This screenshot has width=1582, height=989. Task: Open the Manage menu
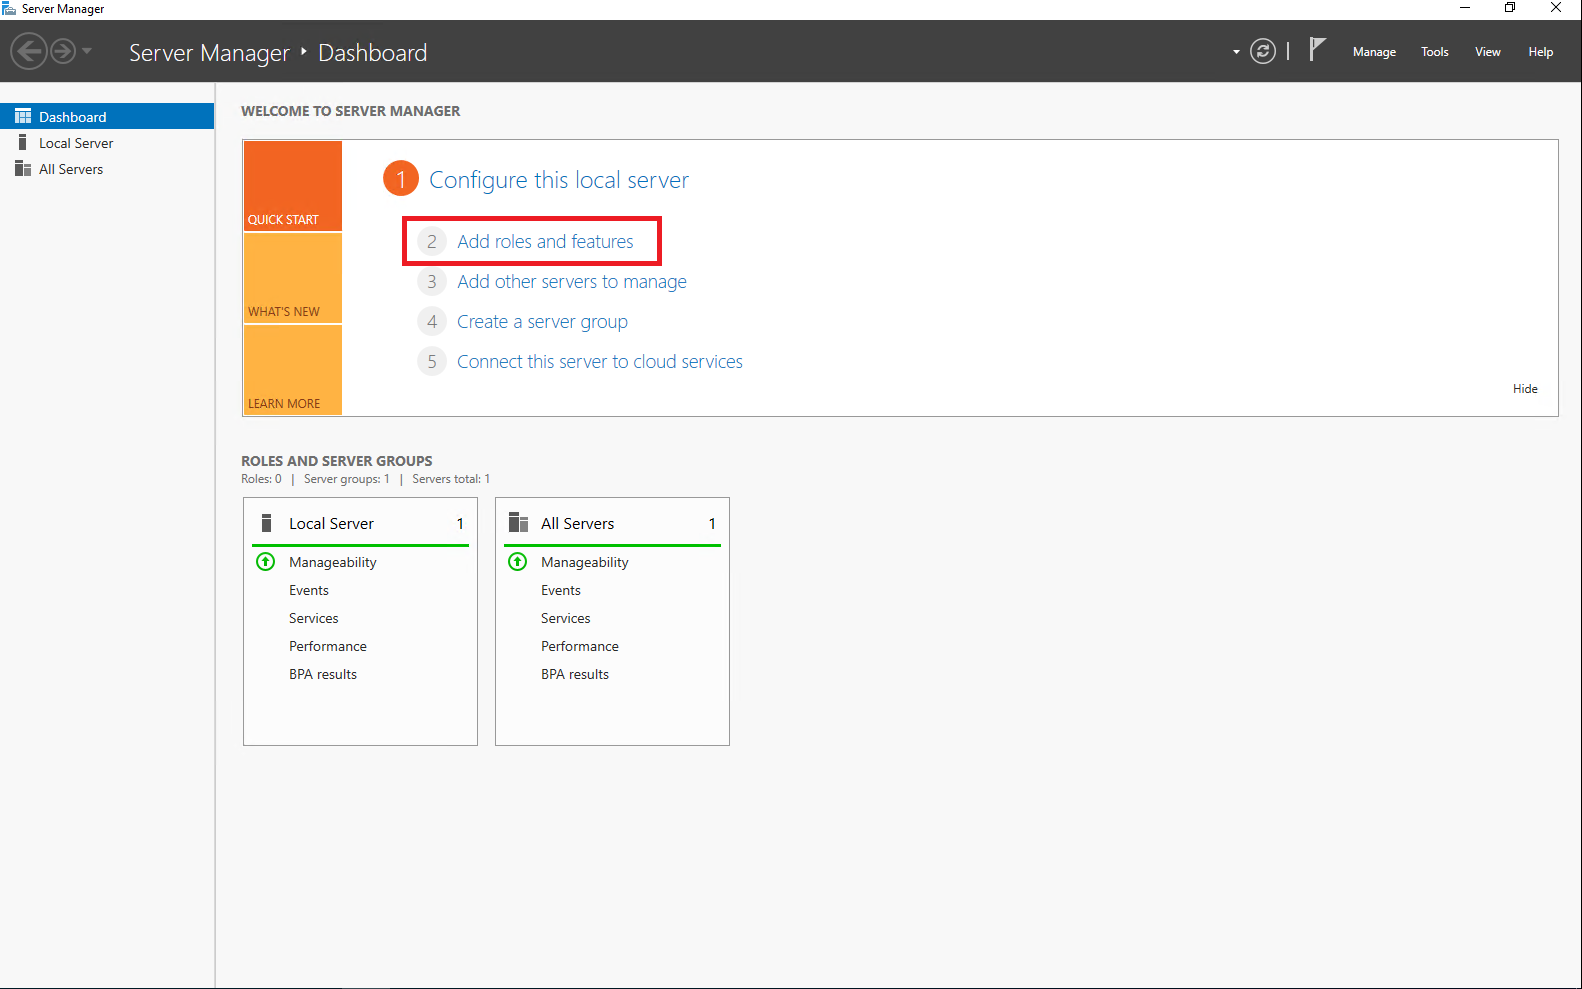pos(1374,52)
